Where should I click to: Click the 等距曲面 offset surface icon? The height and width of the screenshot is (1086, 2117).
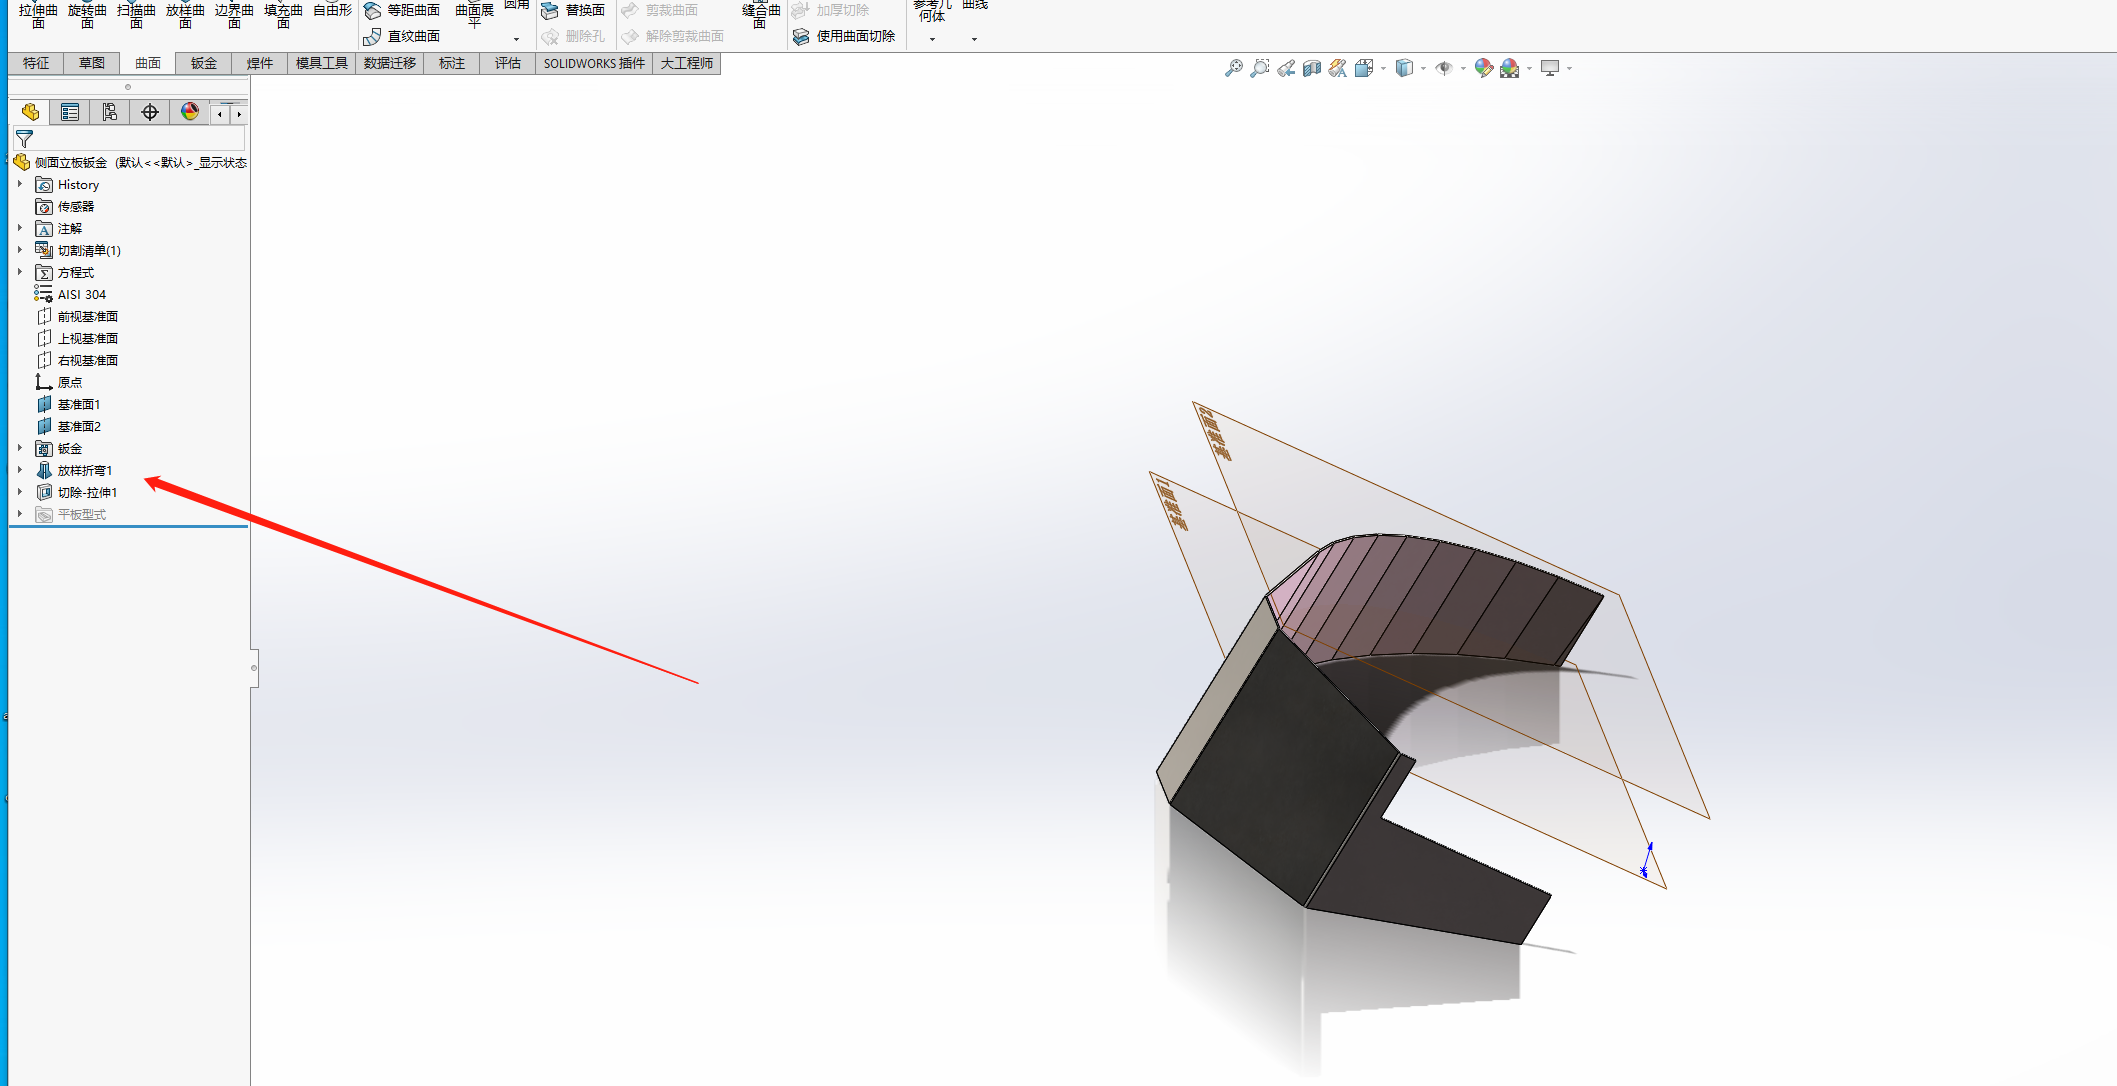pyautogui.click(x=372, y=10)
